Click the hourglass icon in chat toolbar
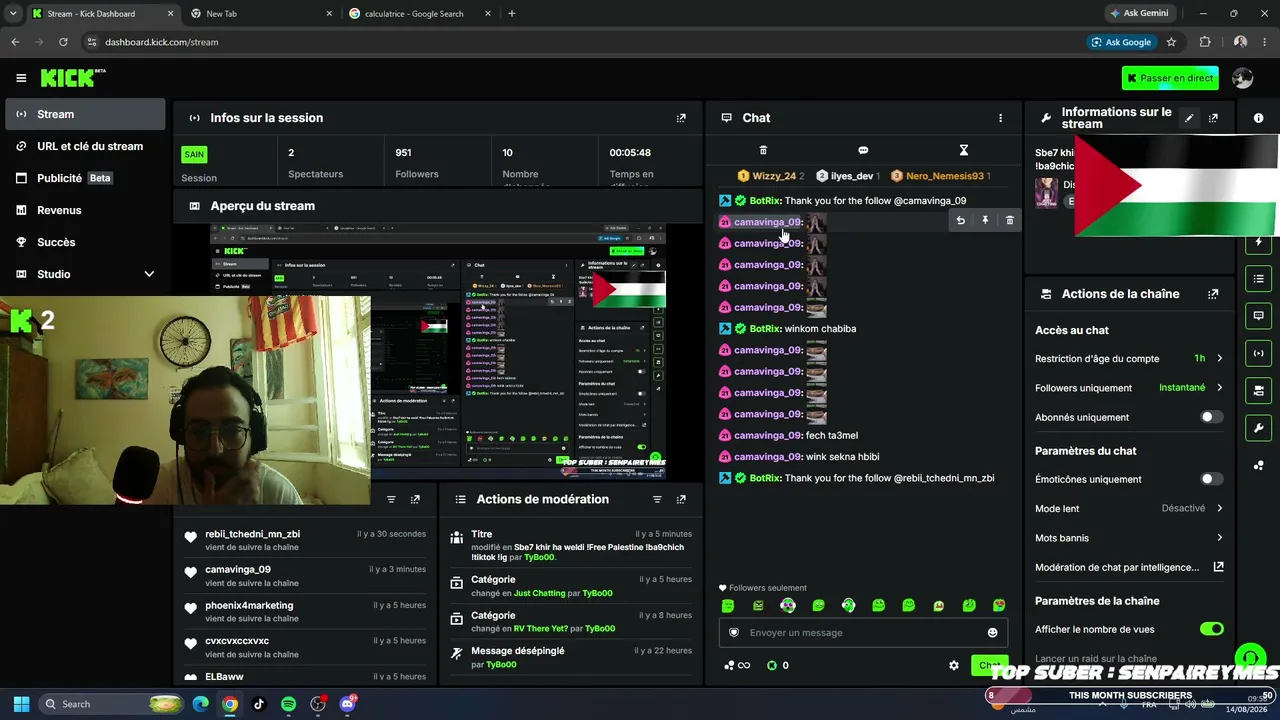The width and height of the screenshot is (1280, 720). click(x=964, y=151)
